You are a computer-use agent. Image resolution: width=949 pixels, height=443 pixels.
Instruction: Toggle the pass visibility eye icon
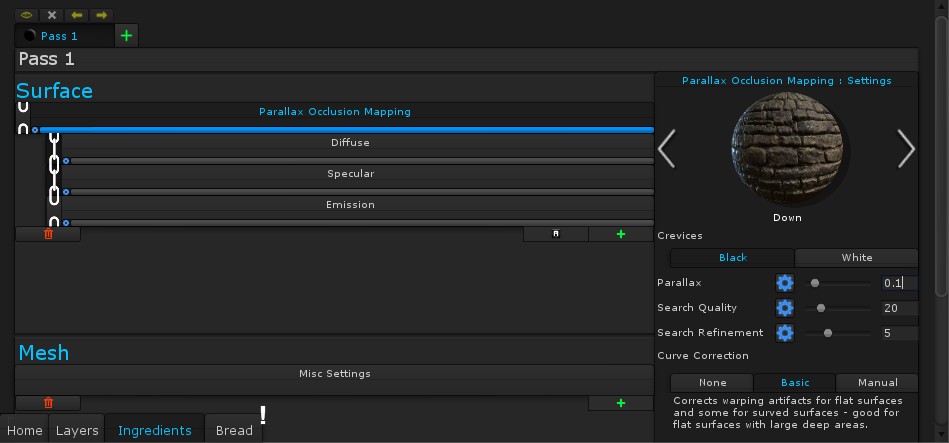(26, 15)
